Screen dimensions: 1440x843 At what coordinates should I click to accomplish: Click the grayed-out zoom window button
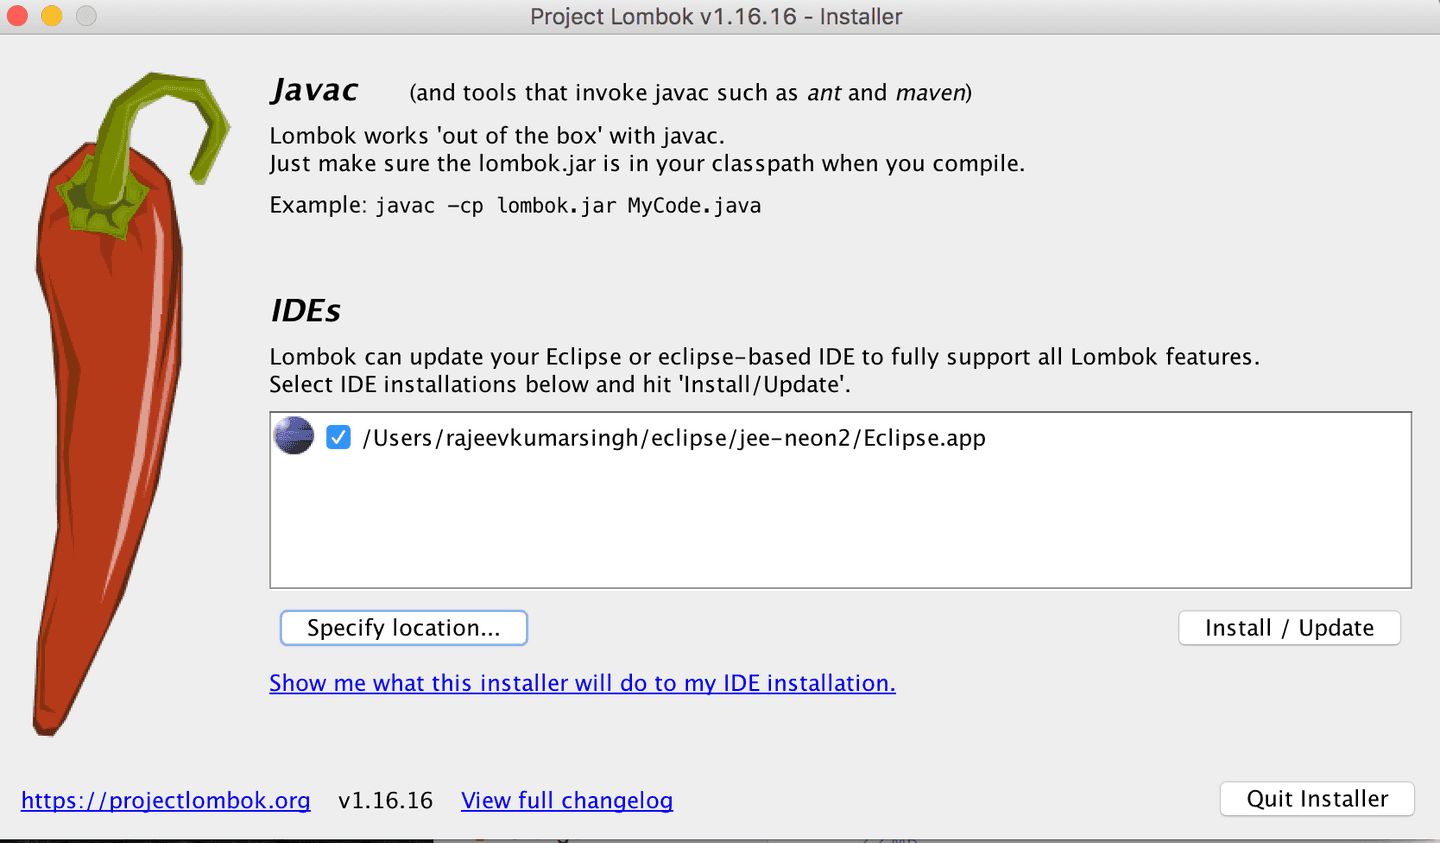(x=87, y=16)
